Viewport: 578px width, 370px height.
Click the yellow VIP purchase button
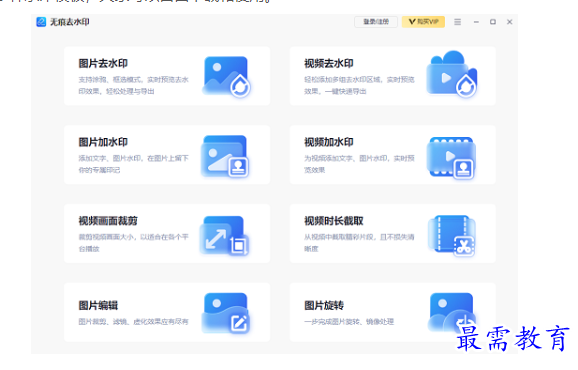(x=423, y=22)
